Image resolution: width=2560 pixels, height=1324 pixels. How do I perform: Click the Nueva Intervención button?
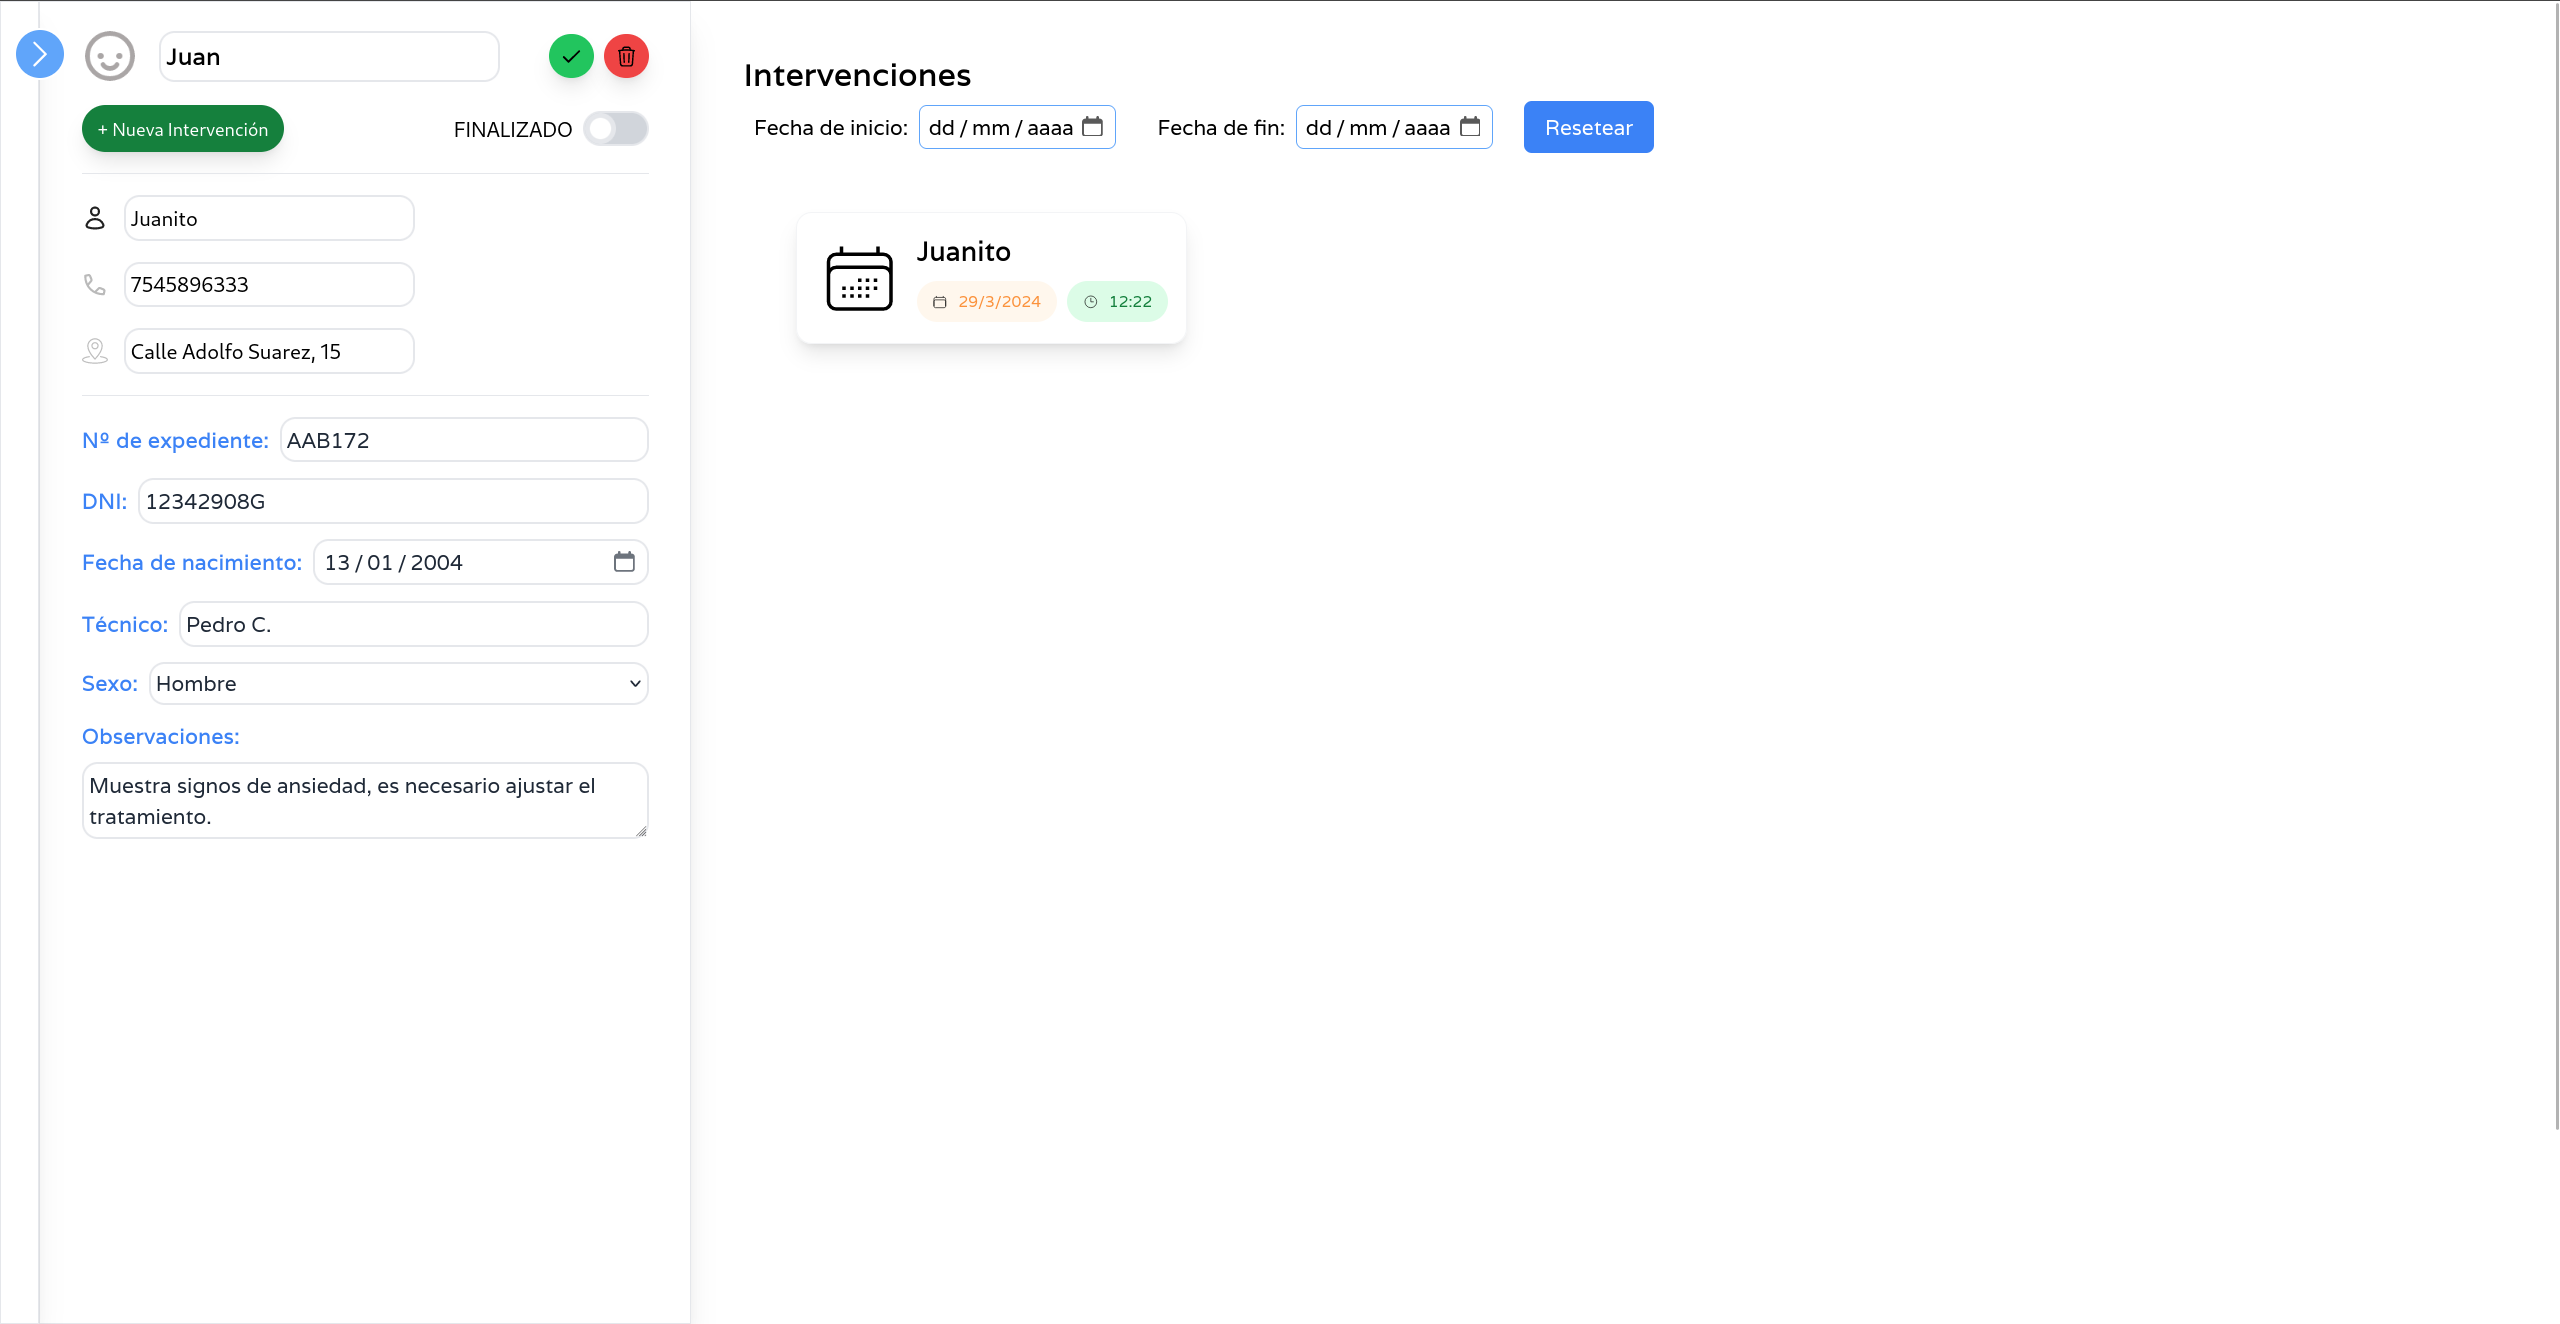[x=183, y=129]
